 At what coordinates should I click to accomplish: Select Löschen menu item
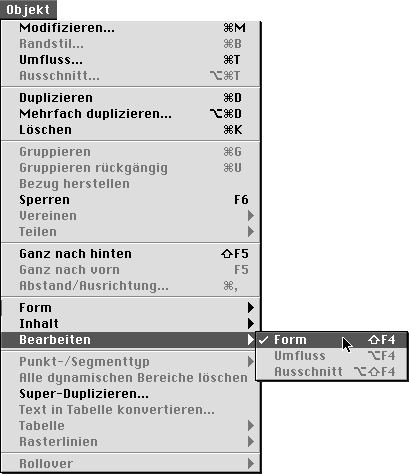[131, 130]
